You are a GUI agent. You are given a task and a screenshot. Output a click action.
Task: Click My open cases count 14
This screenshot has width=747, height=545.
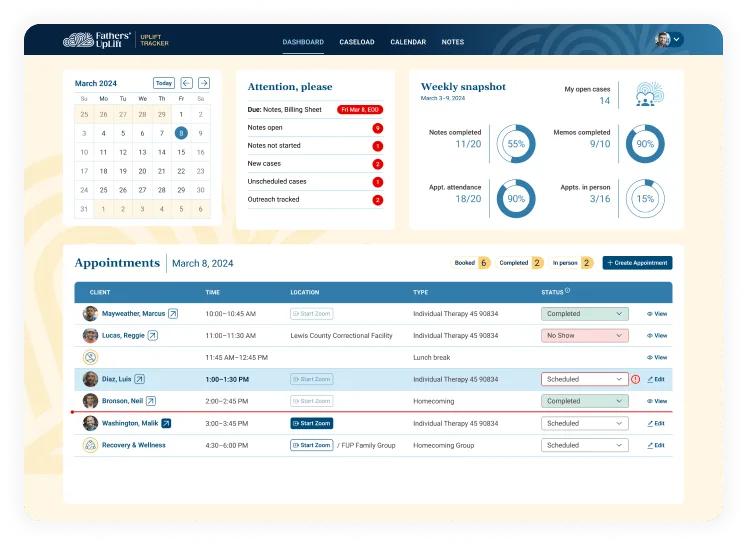[x=605, y=101]
